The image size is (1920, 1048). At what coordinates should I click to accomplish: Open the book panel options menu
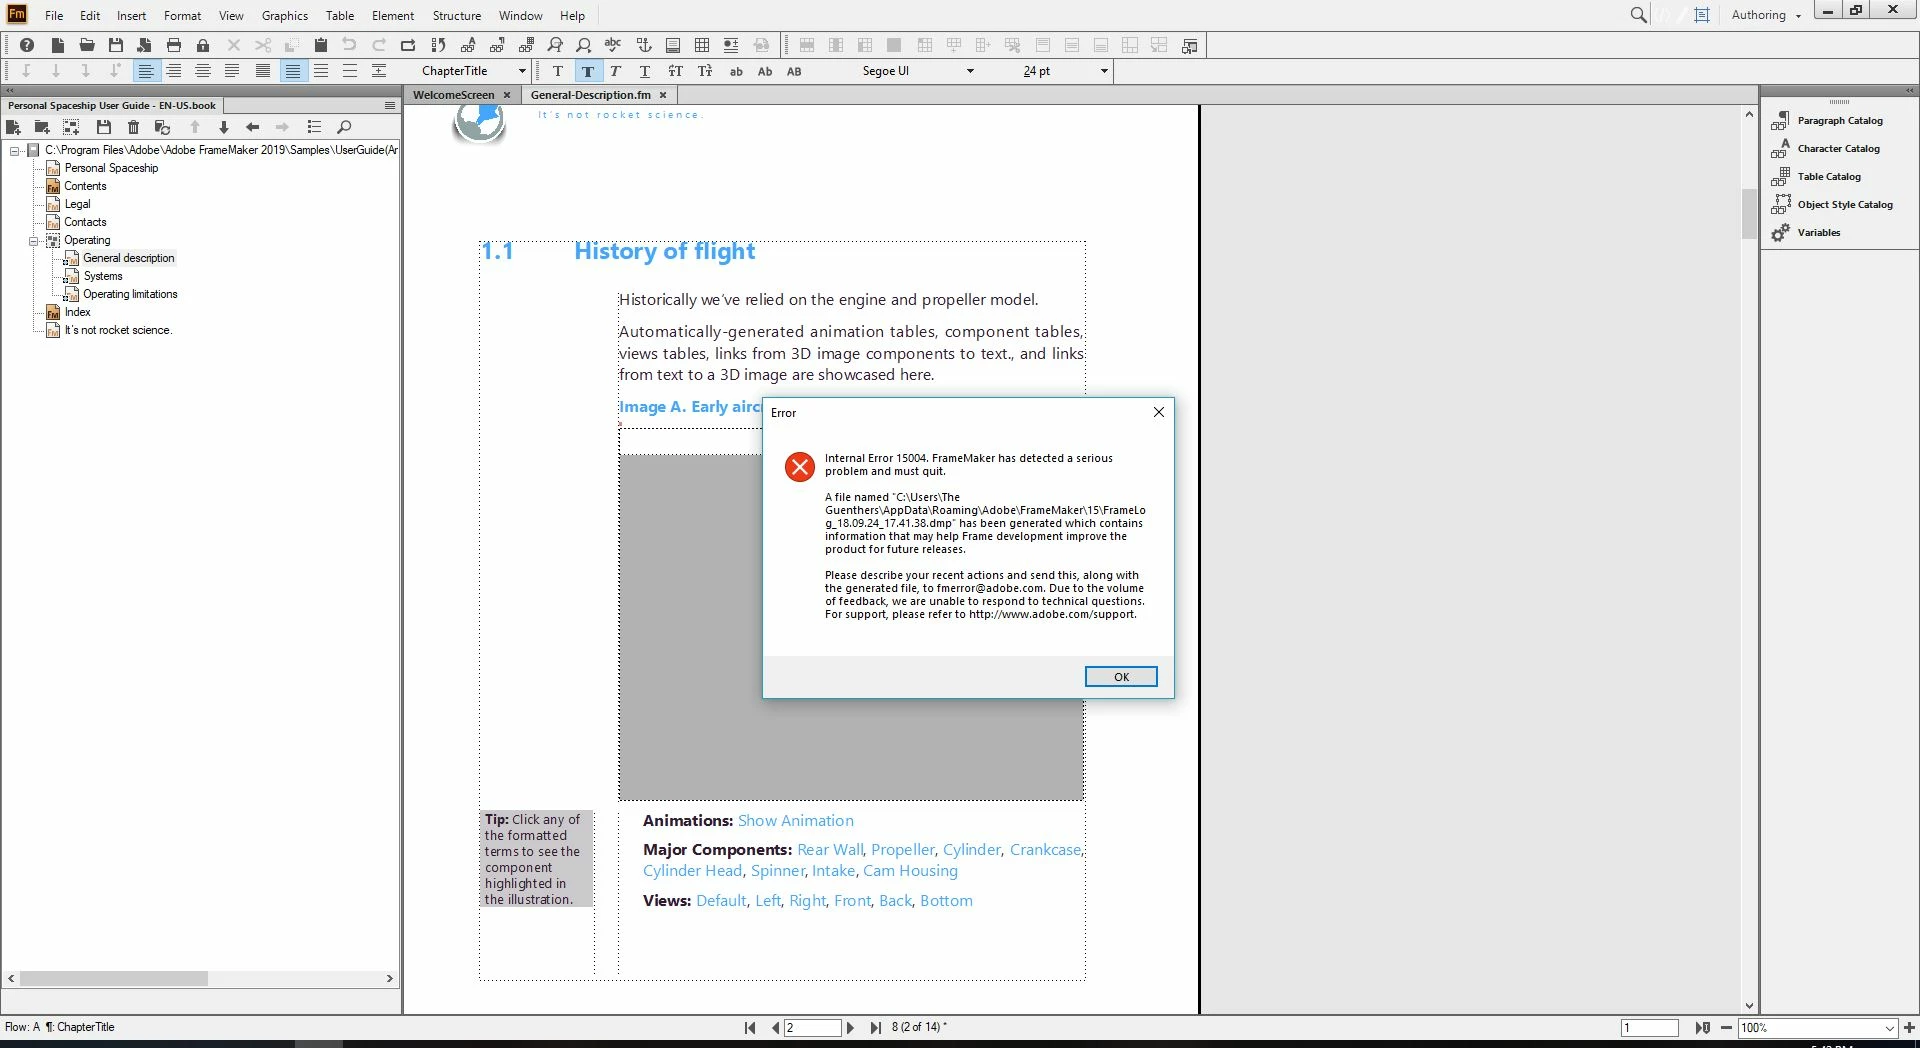(x=390, y=105)
